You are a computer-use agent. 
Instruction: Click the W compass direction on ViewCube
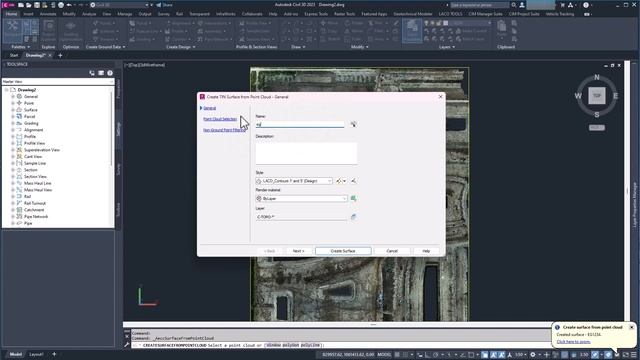tap(578, 96)
